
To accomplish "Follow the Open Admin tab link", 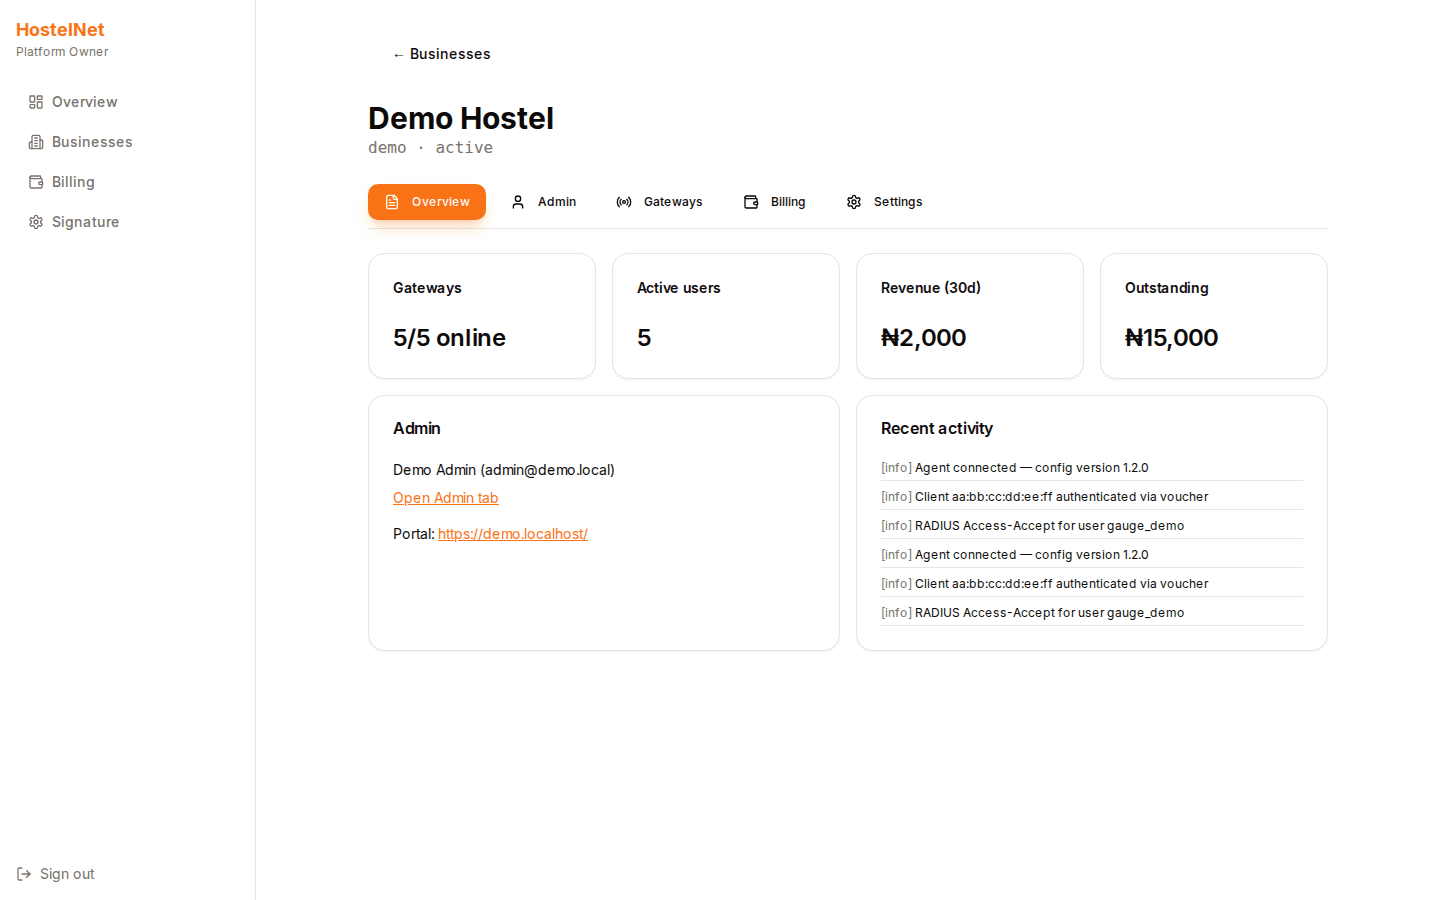I will (445, 498).
